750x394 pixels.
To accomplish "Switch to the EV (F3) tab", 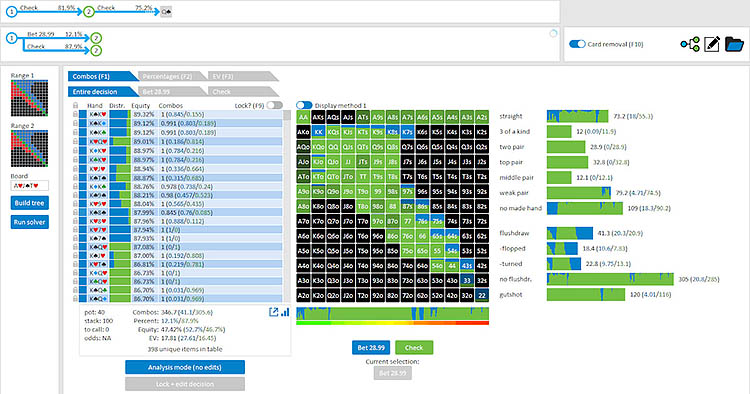I will pos(243,76).
